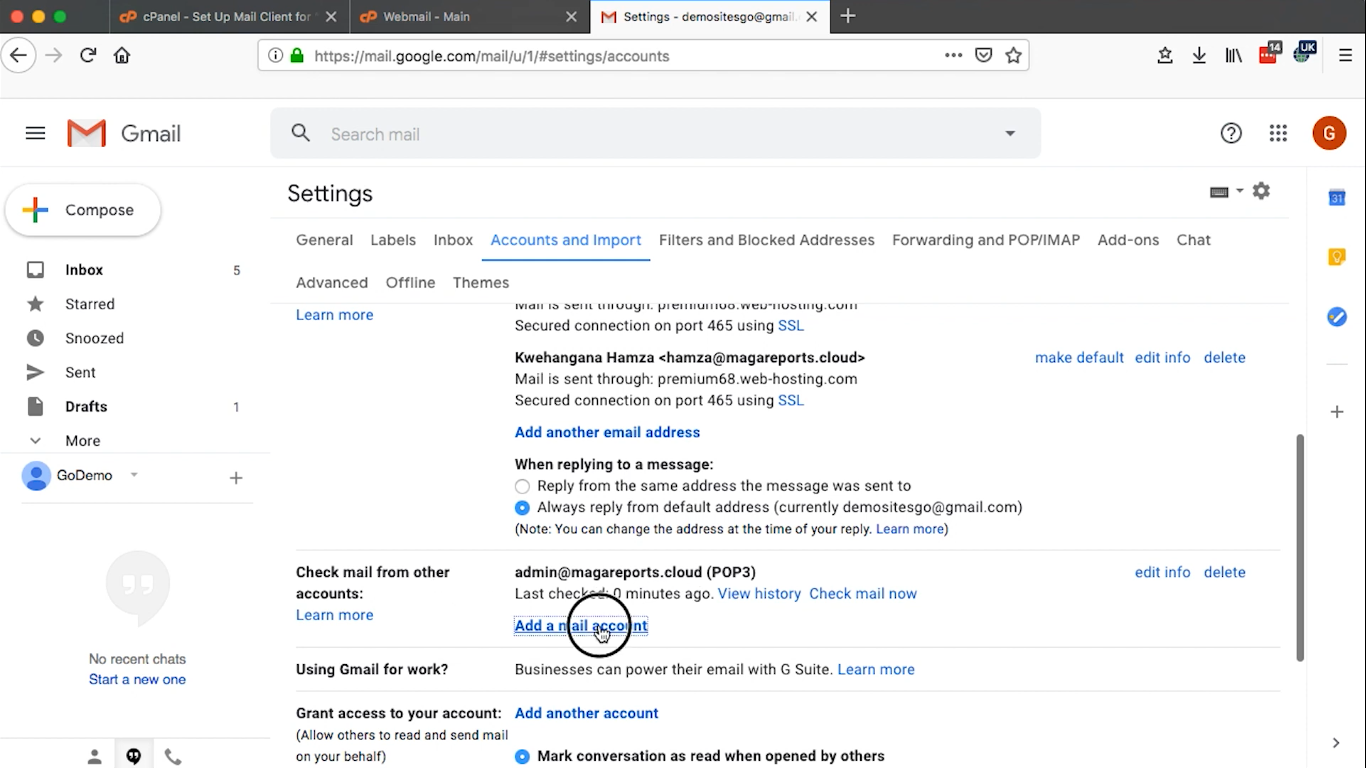Open the Forwarding and POP/IMAP tab

pyautogui.click(x=986, y=240)
